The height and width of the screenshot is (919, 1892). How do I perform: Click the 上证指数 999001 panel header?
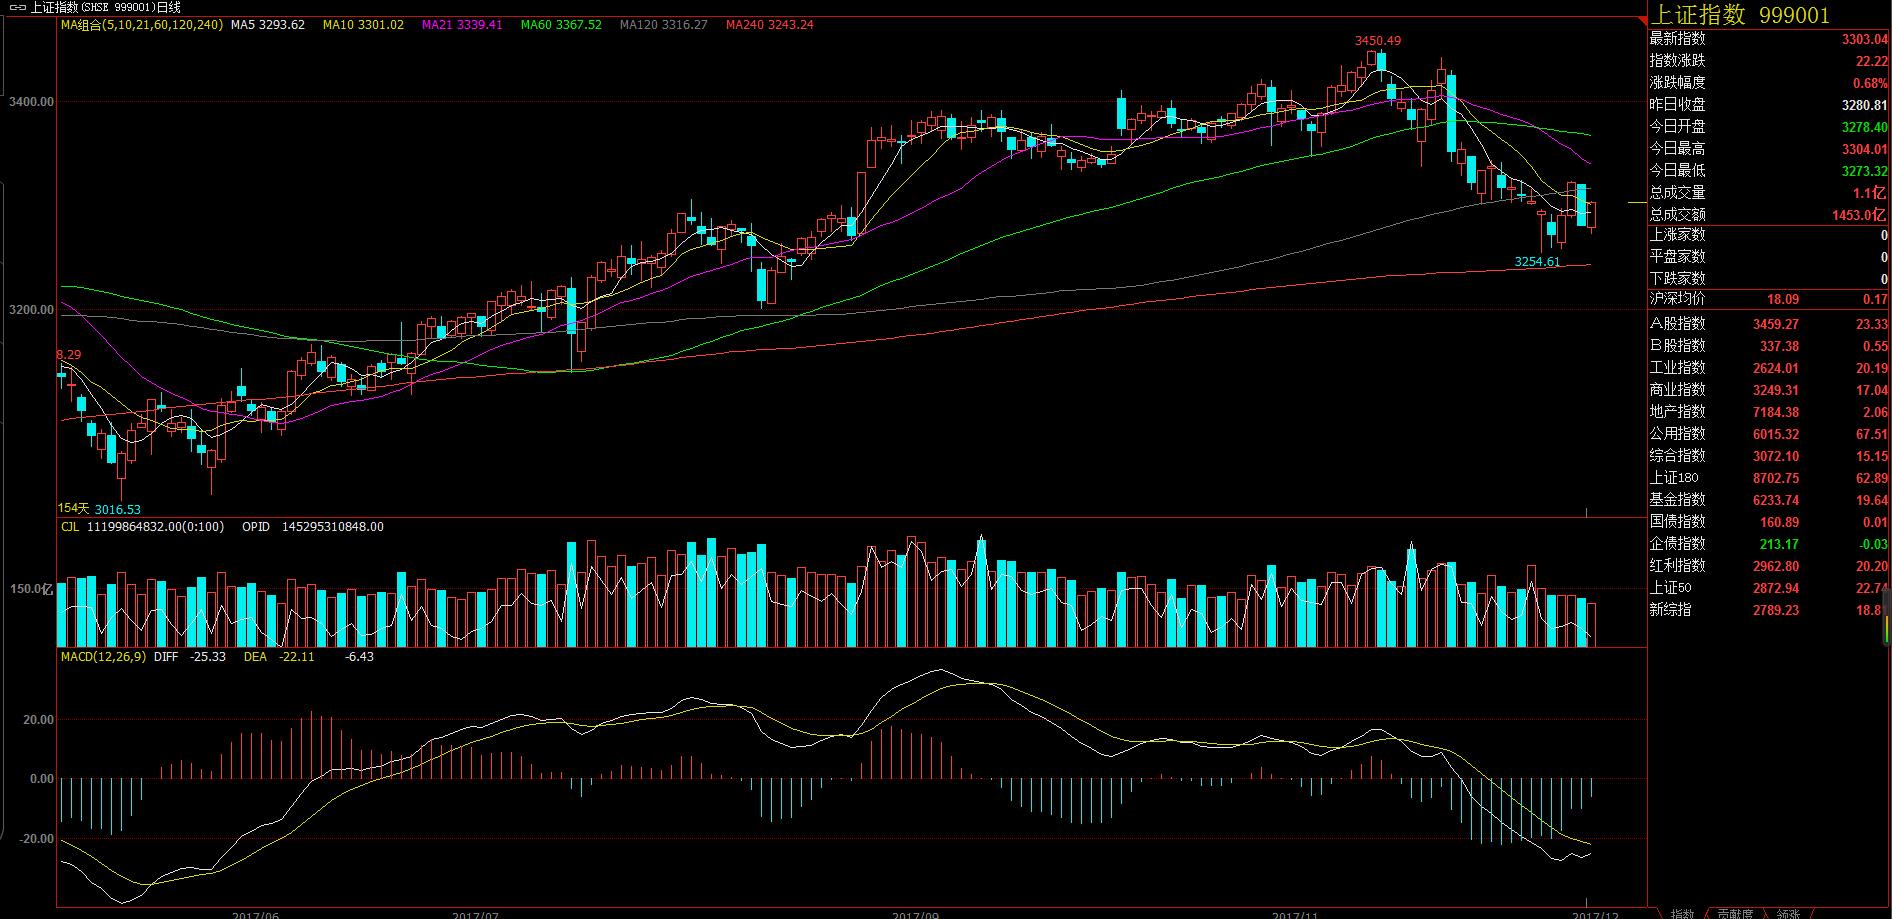(x=1739, y=14)
